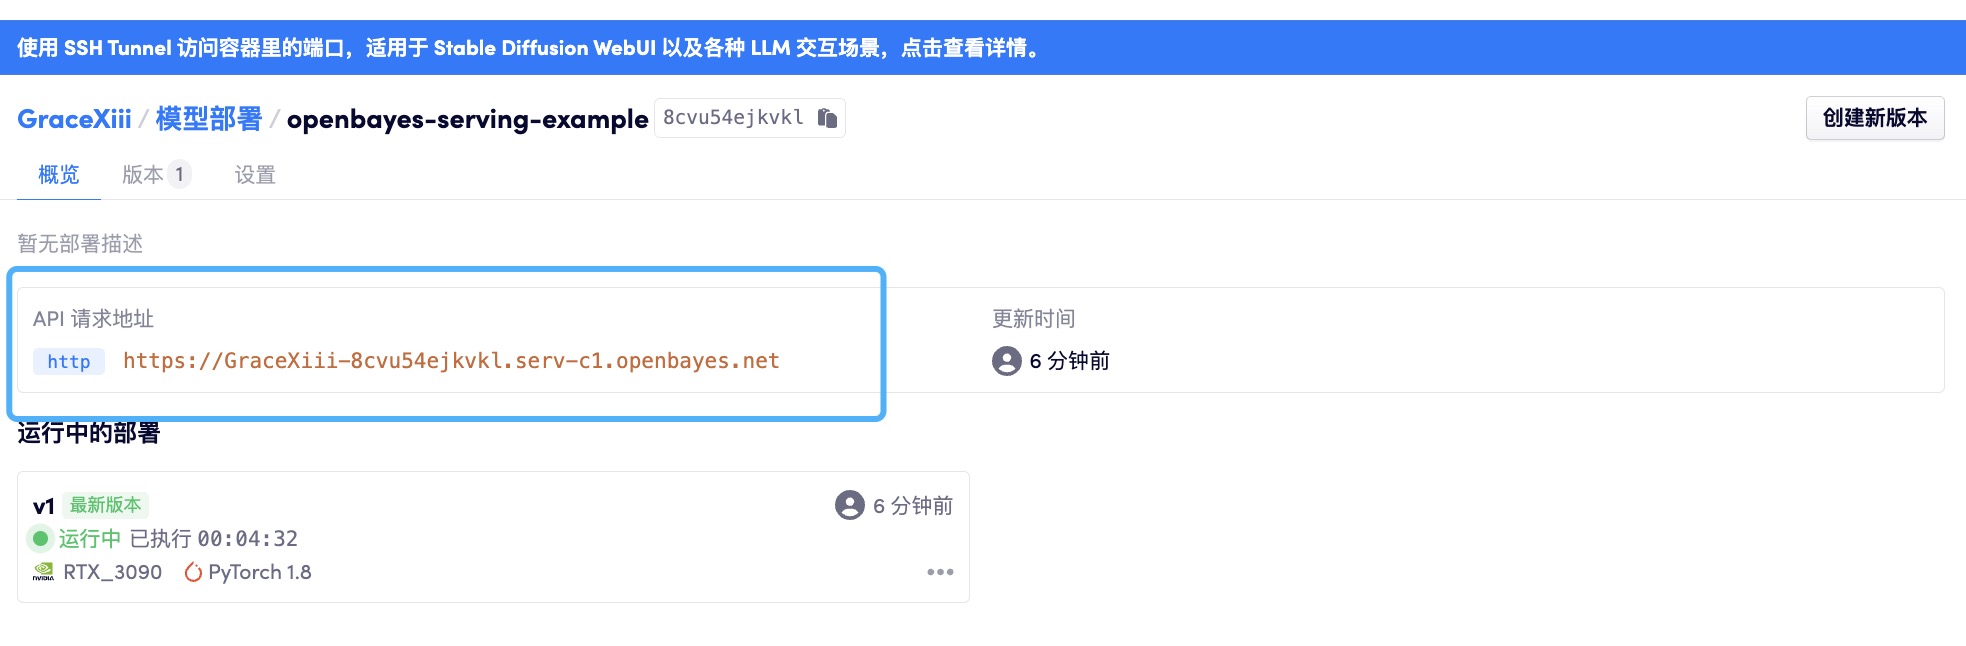Image resolution: width=1966 pixels, height=646 pixels.
Task: Click the user avatar in the v1 card
Action: (849, 505)
